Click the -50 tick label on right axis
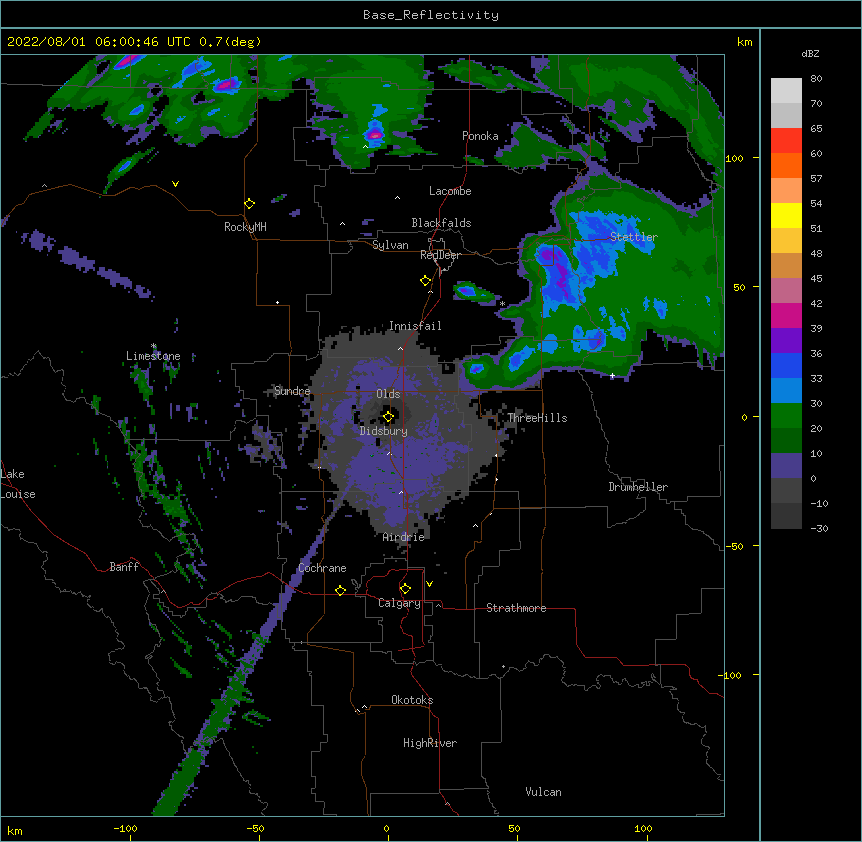 pyautogui.click(x=734, y=546)
